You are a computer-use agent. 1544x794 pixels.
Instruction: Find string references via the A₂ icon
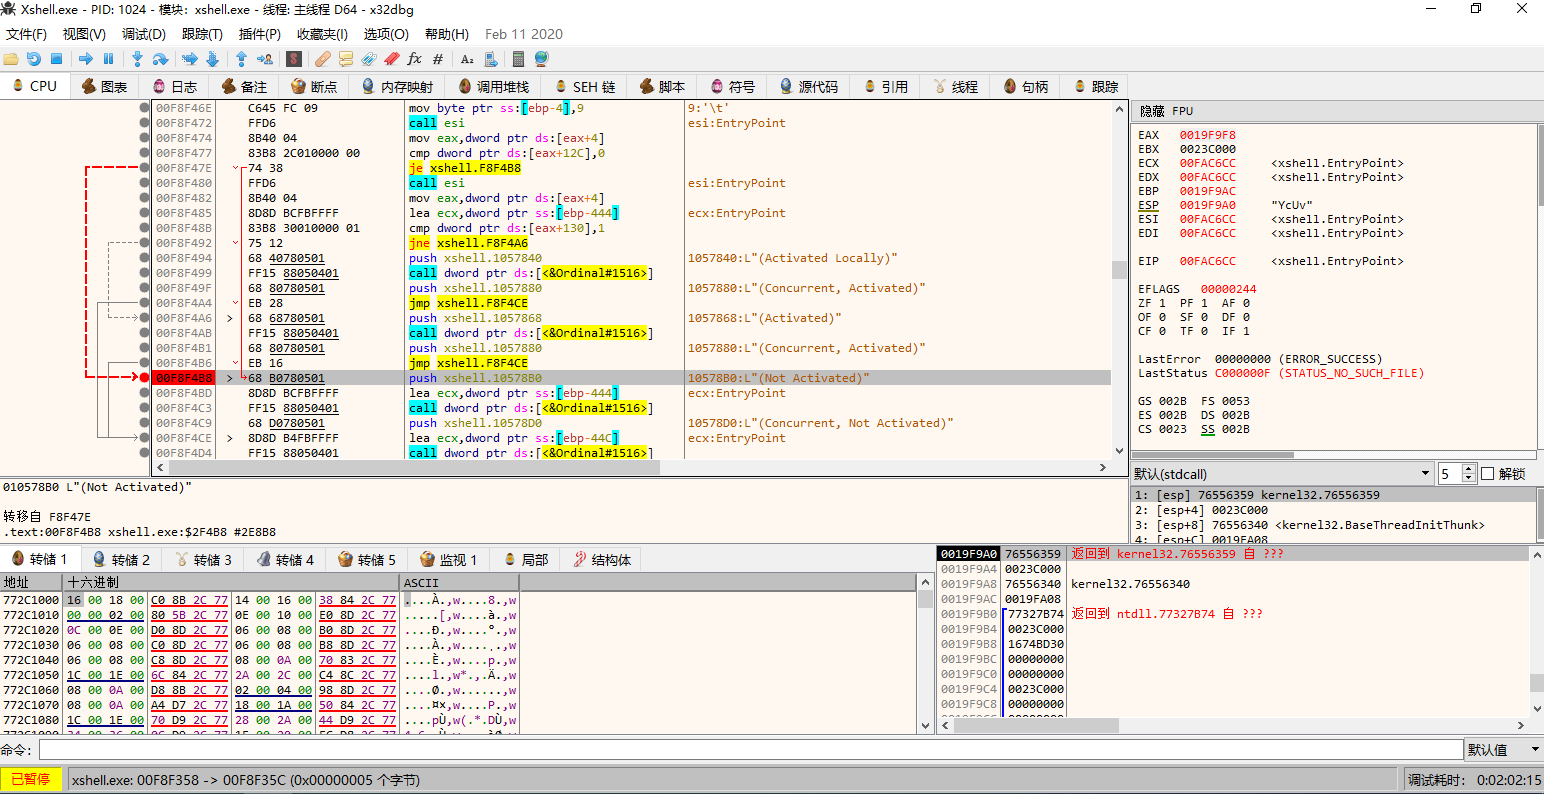click(x=467, y=59)
